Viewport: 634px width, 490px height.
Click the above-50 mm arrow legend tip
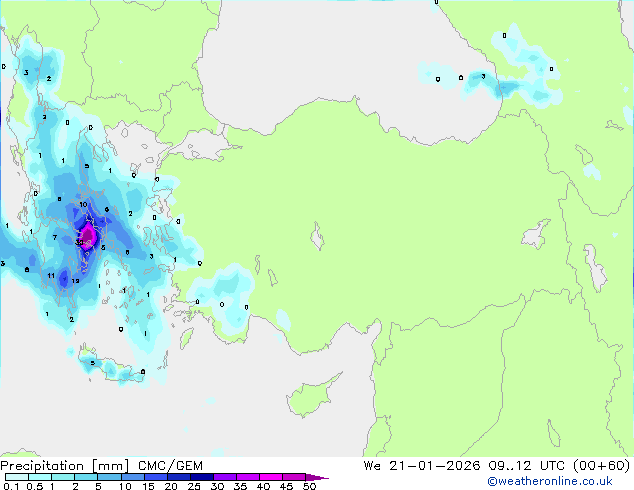click(316, 477)
